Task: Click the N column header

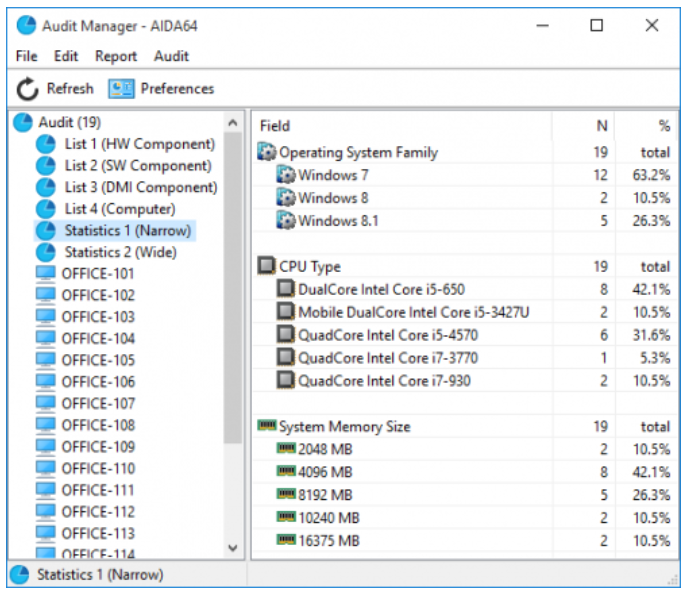Action: pos(584,126)
